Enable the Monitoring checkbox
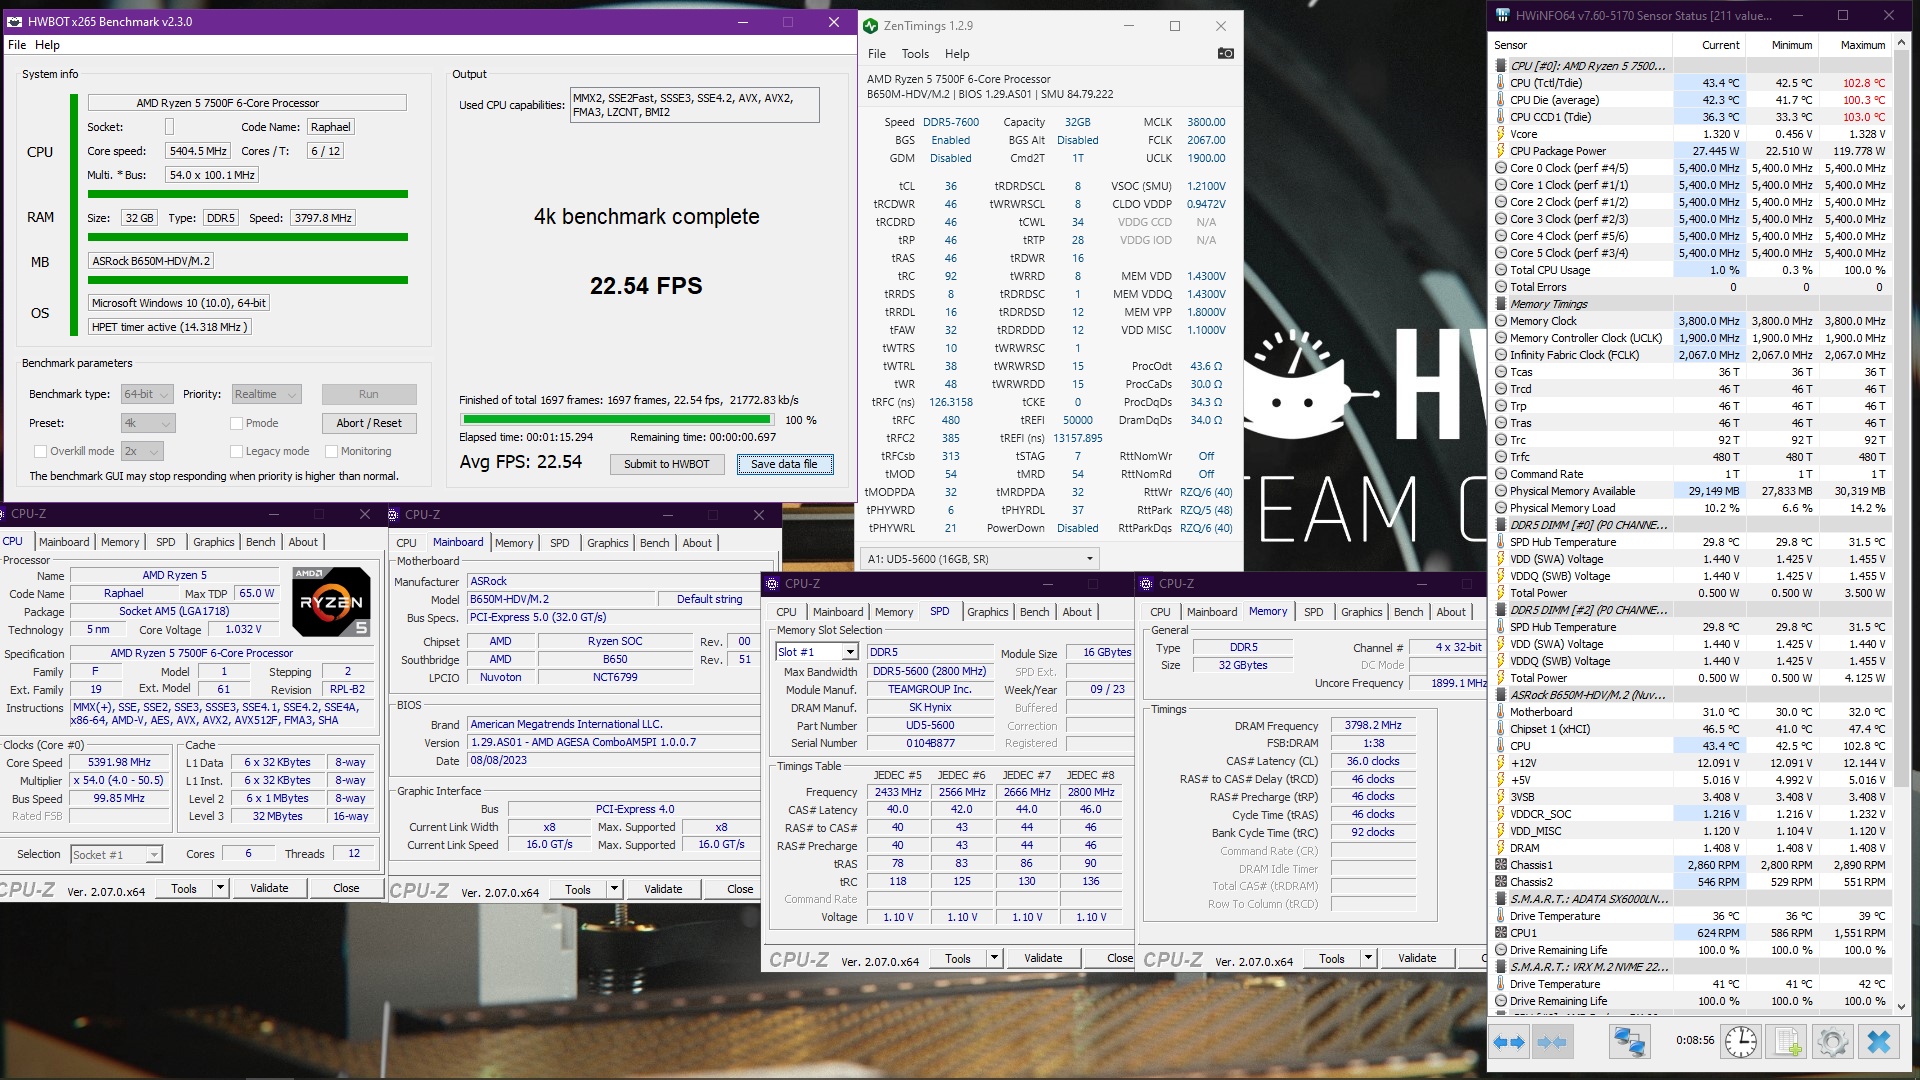The height and width of the screenshot is (1080, 1920). tap(331, 452)
